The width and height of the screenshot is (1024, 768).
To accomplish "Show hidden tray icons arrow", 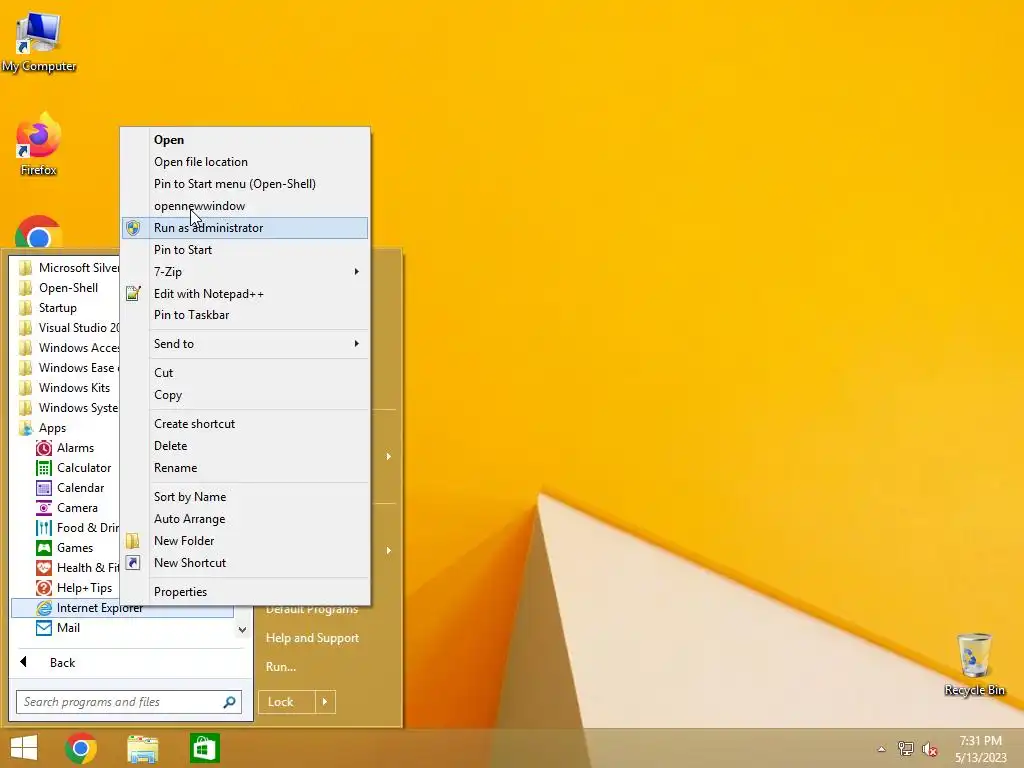I will (881, 749).
